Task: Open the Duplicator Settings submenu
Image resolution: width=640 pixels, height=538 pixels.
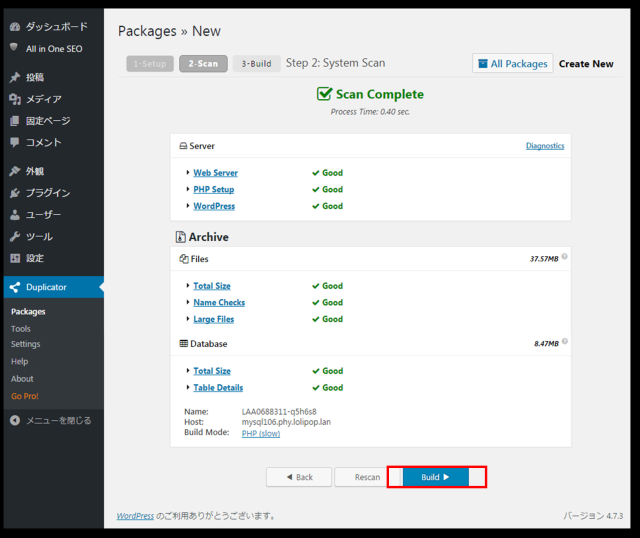Action: [x=26, y=344]
